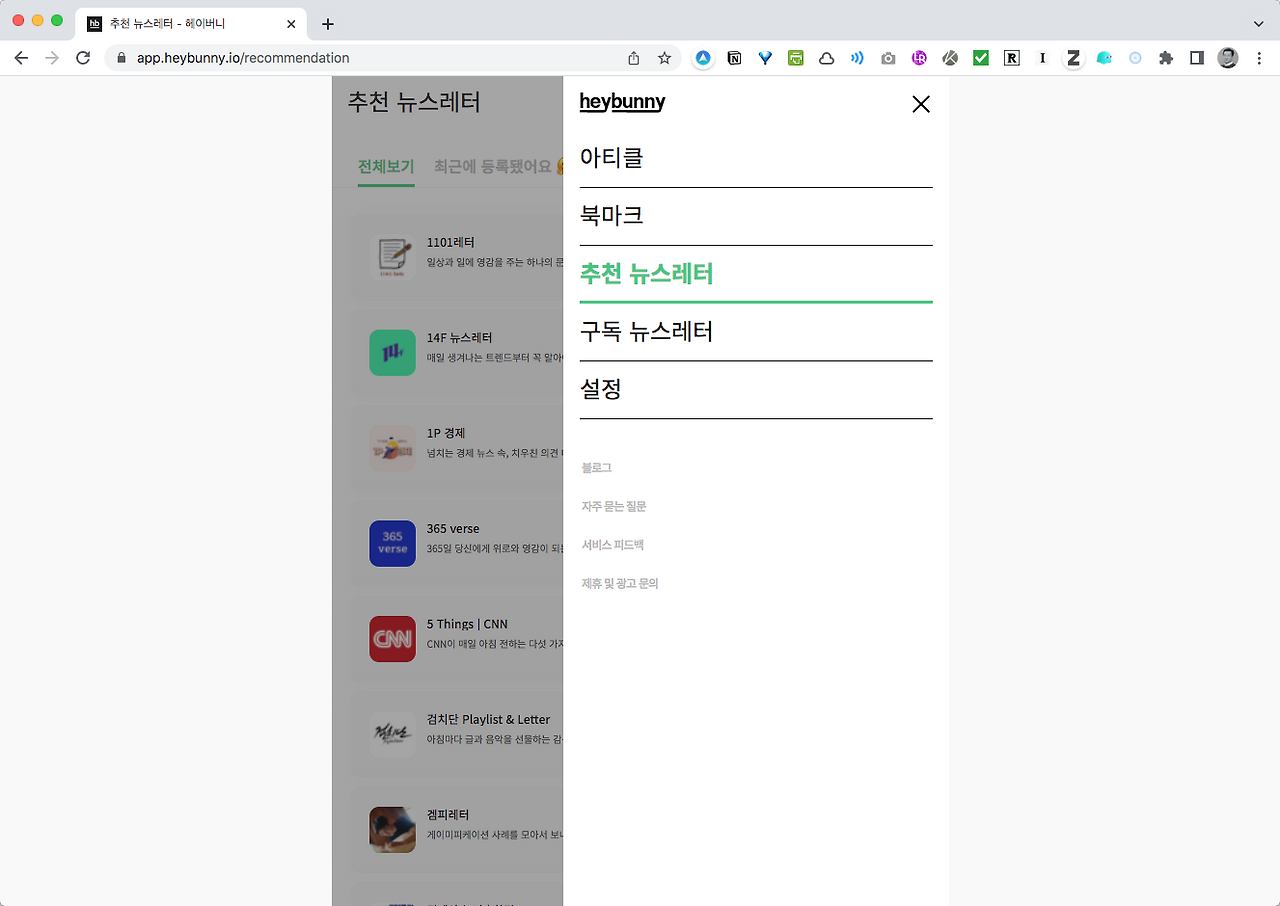Select 추천 뉴스레터 in the side menu

tap(756, 274)
